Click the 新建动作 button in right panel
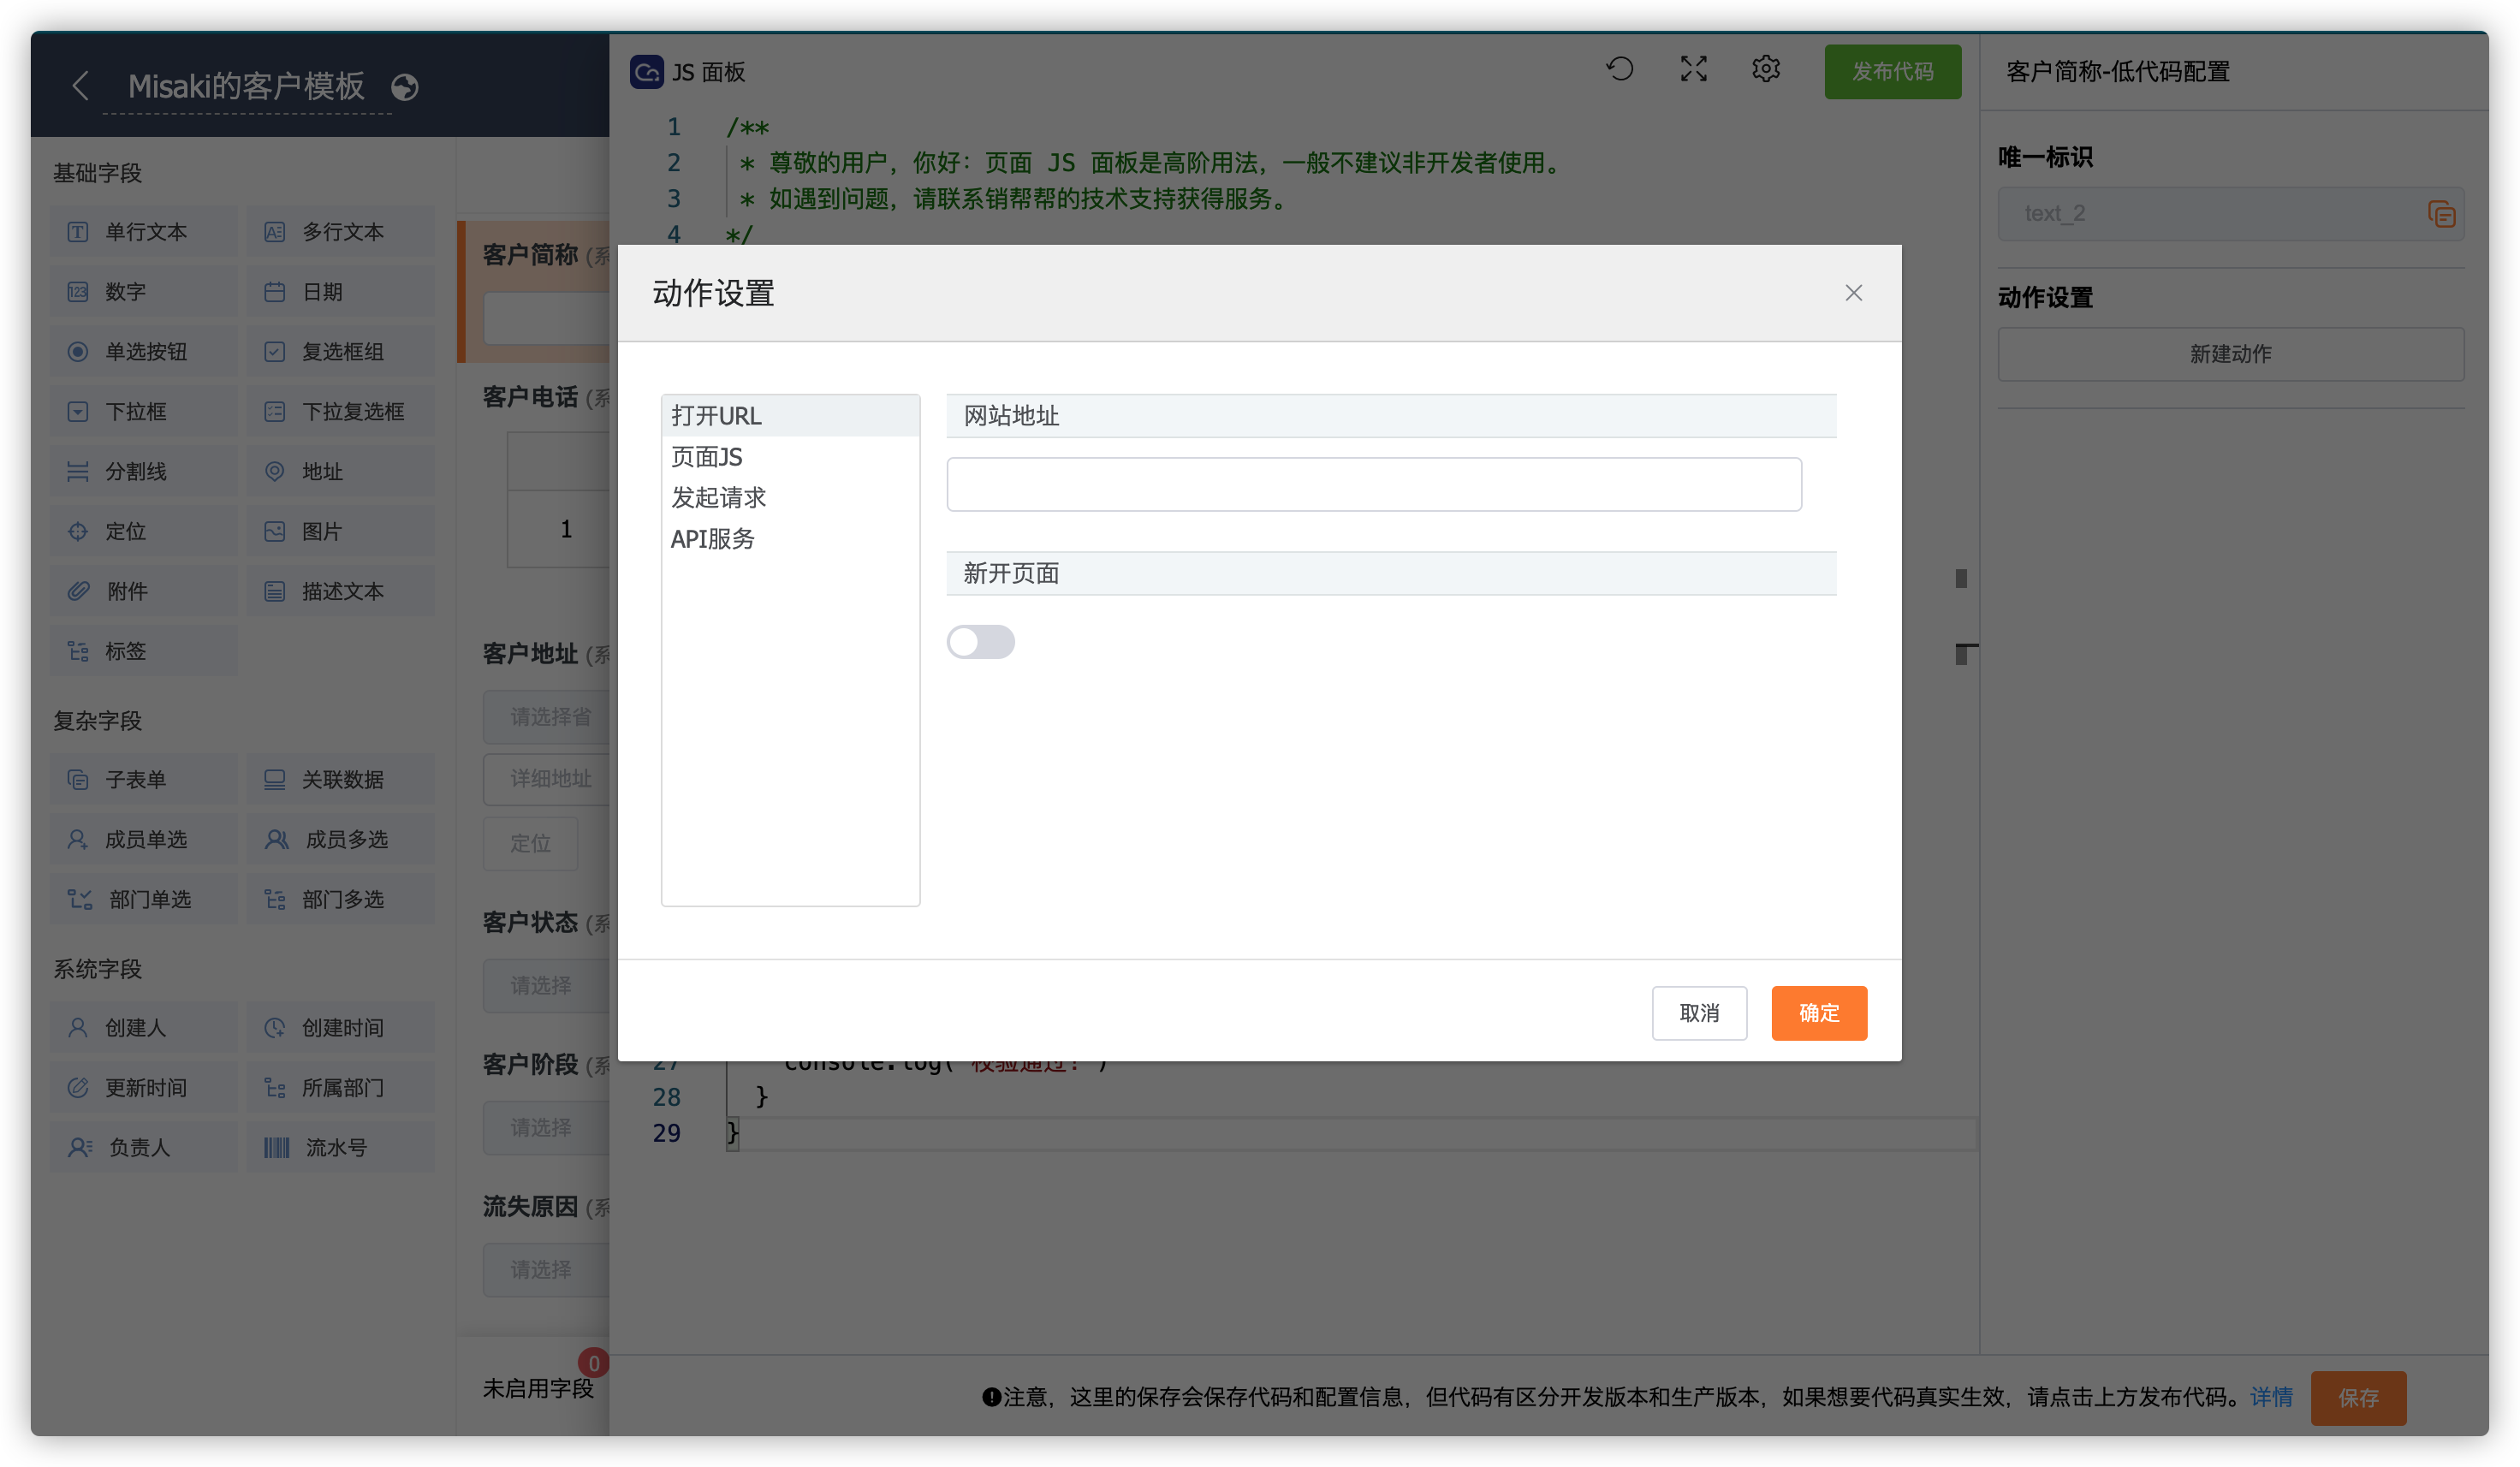 [x=2229, y=354]
